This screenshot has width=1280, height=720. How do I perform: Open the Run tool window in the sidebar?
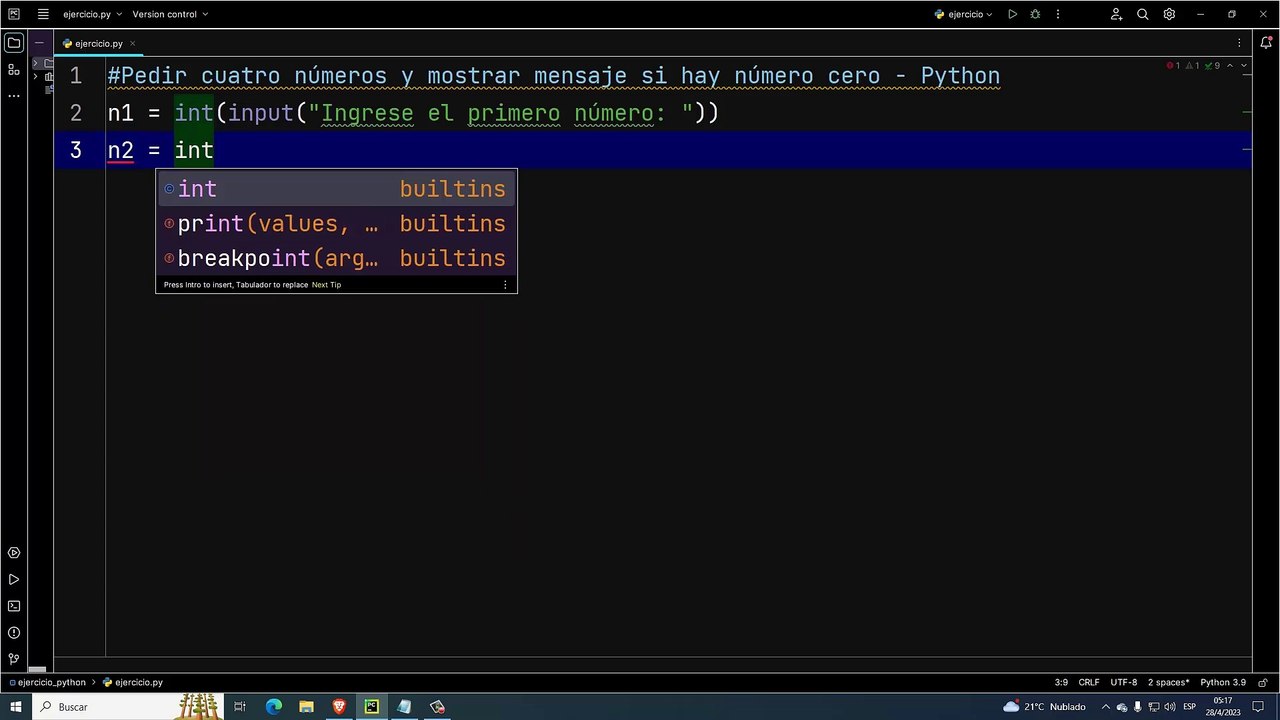(14, 579)
